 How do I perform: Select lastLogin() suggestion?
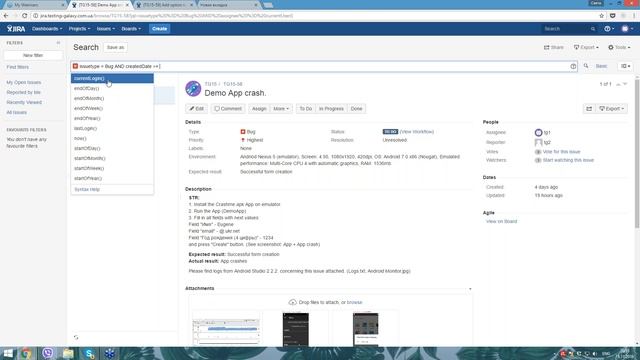click(112, 129)
